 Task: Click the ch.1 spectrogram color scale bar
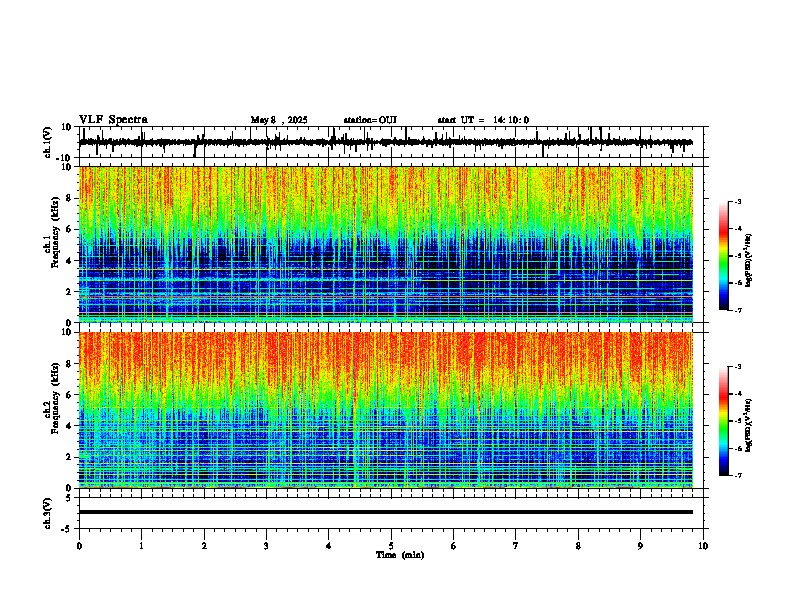(x=724, y=256)
